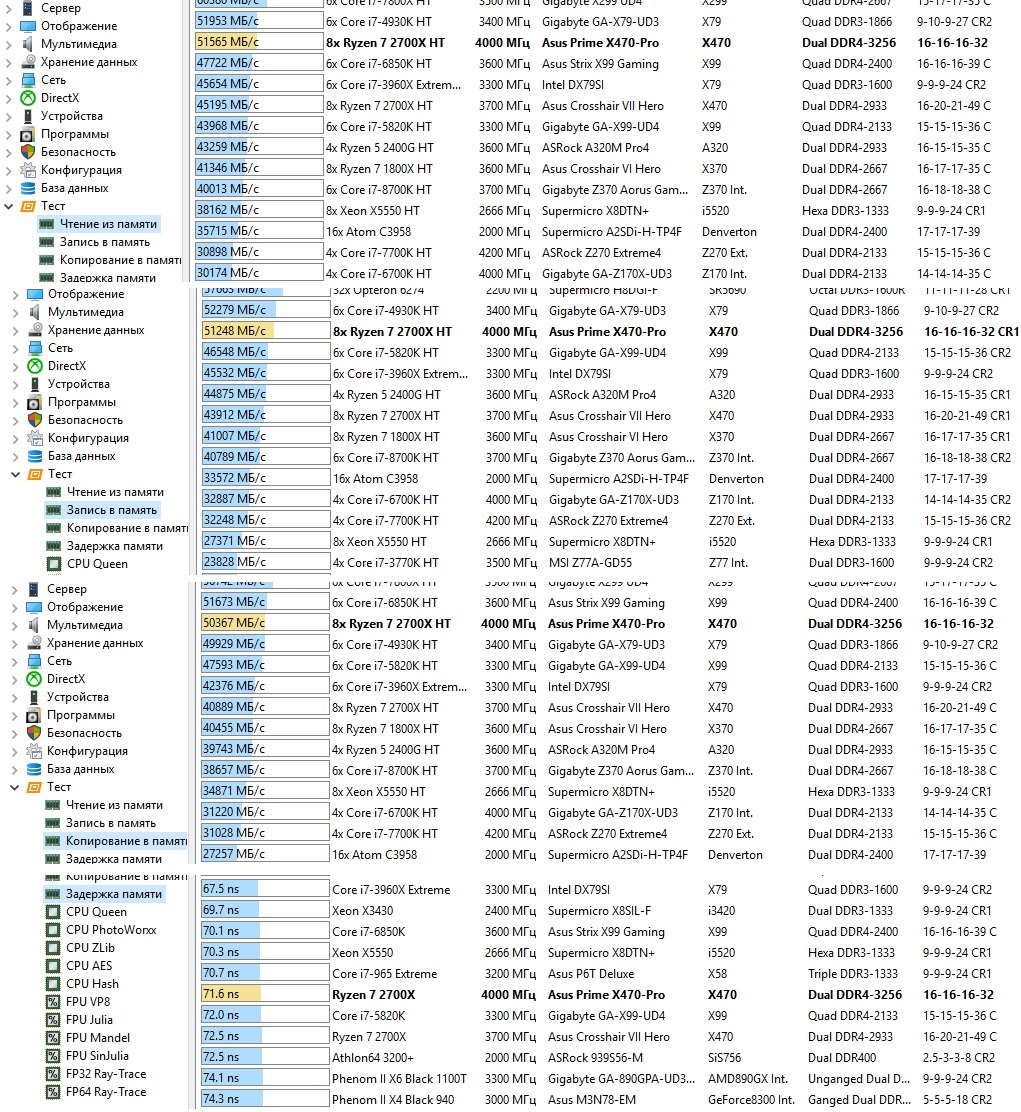Screen dimensions: 1021x1112
Task: Click the GeForce8300 Int. chipset cell
Action: pyautogui.click(x=751, y=1100)
